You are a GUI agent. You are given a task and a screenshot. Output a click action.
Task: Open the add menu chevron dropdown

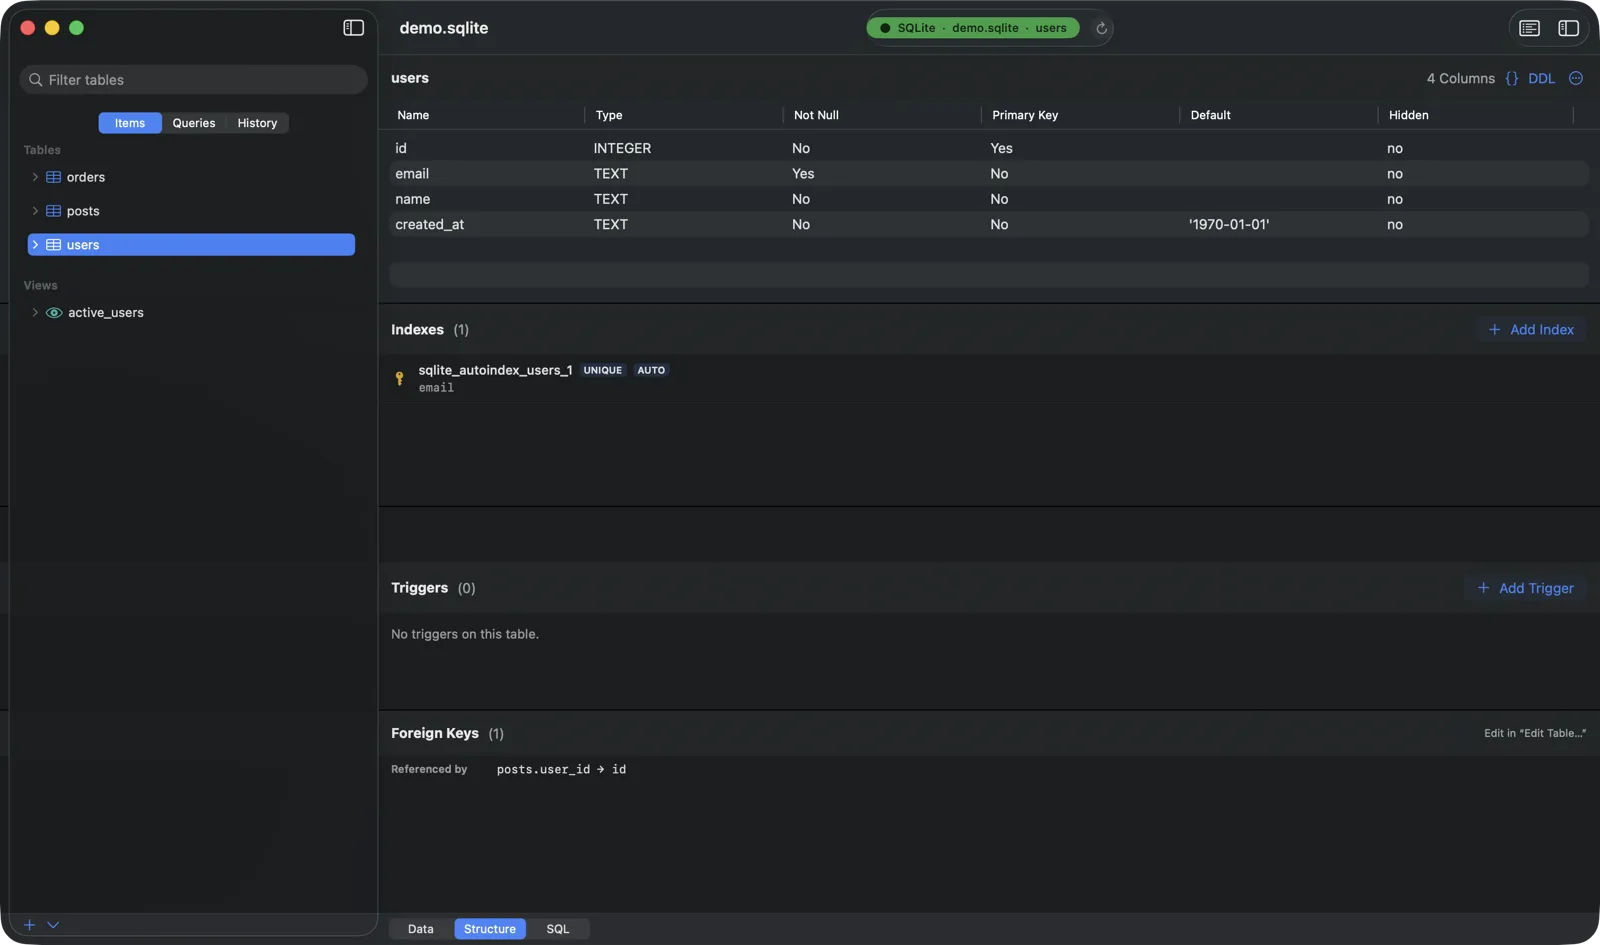point(53,925)
